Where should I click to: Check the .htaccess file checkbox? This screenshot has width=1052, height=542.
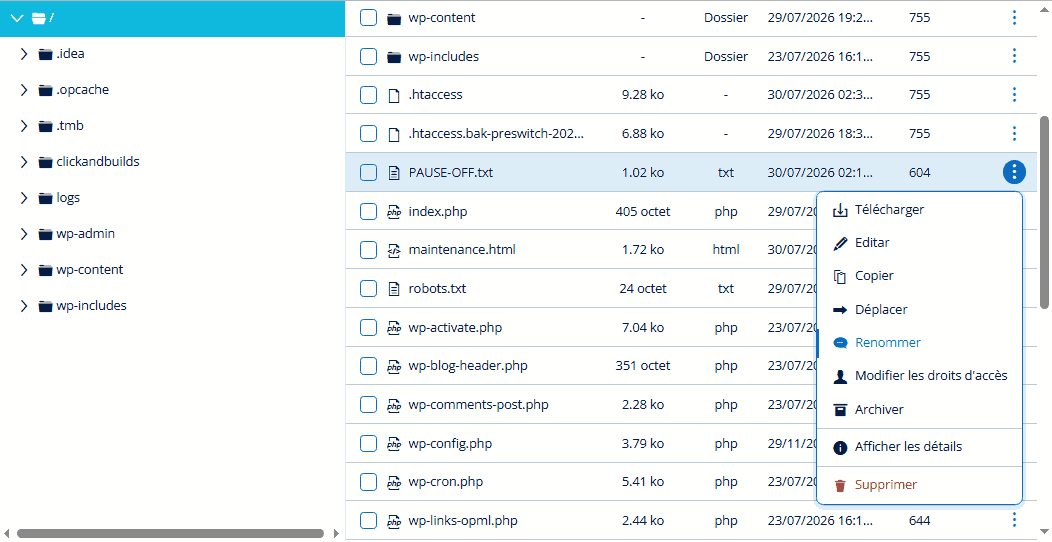[x=368, y=95]
